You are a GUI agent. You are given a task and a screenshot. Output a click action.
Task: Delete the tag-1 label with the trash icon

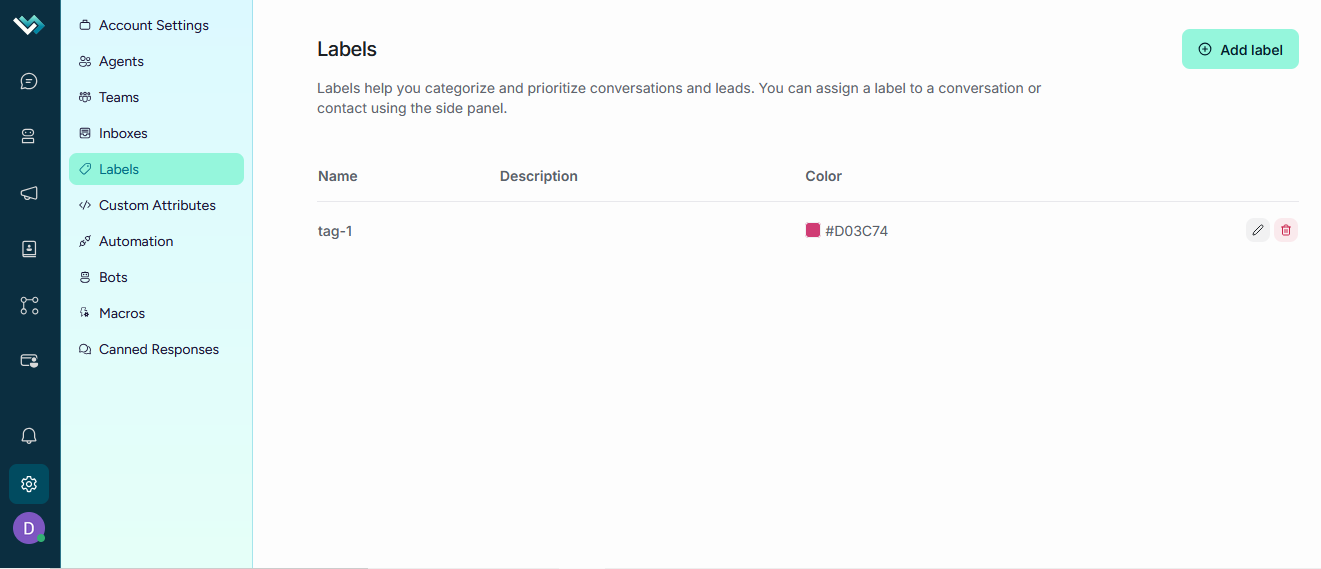[x=1286, y=230]
